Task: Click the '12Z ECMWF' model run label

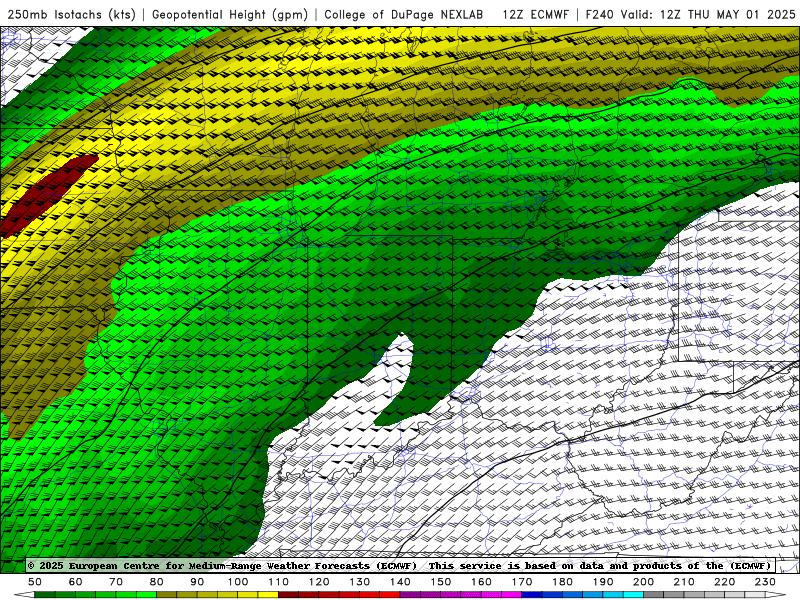Action: (x=535, y=14)
